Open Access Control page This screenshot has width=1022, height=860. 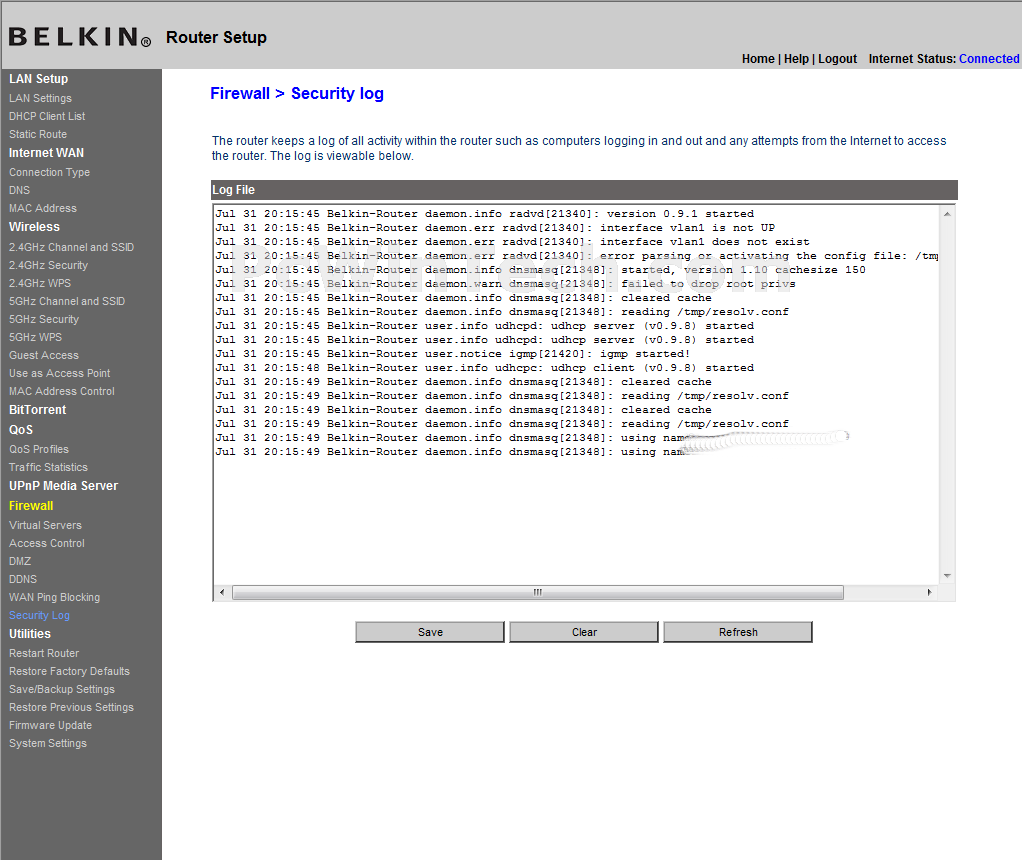point(47,543)
